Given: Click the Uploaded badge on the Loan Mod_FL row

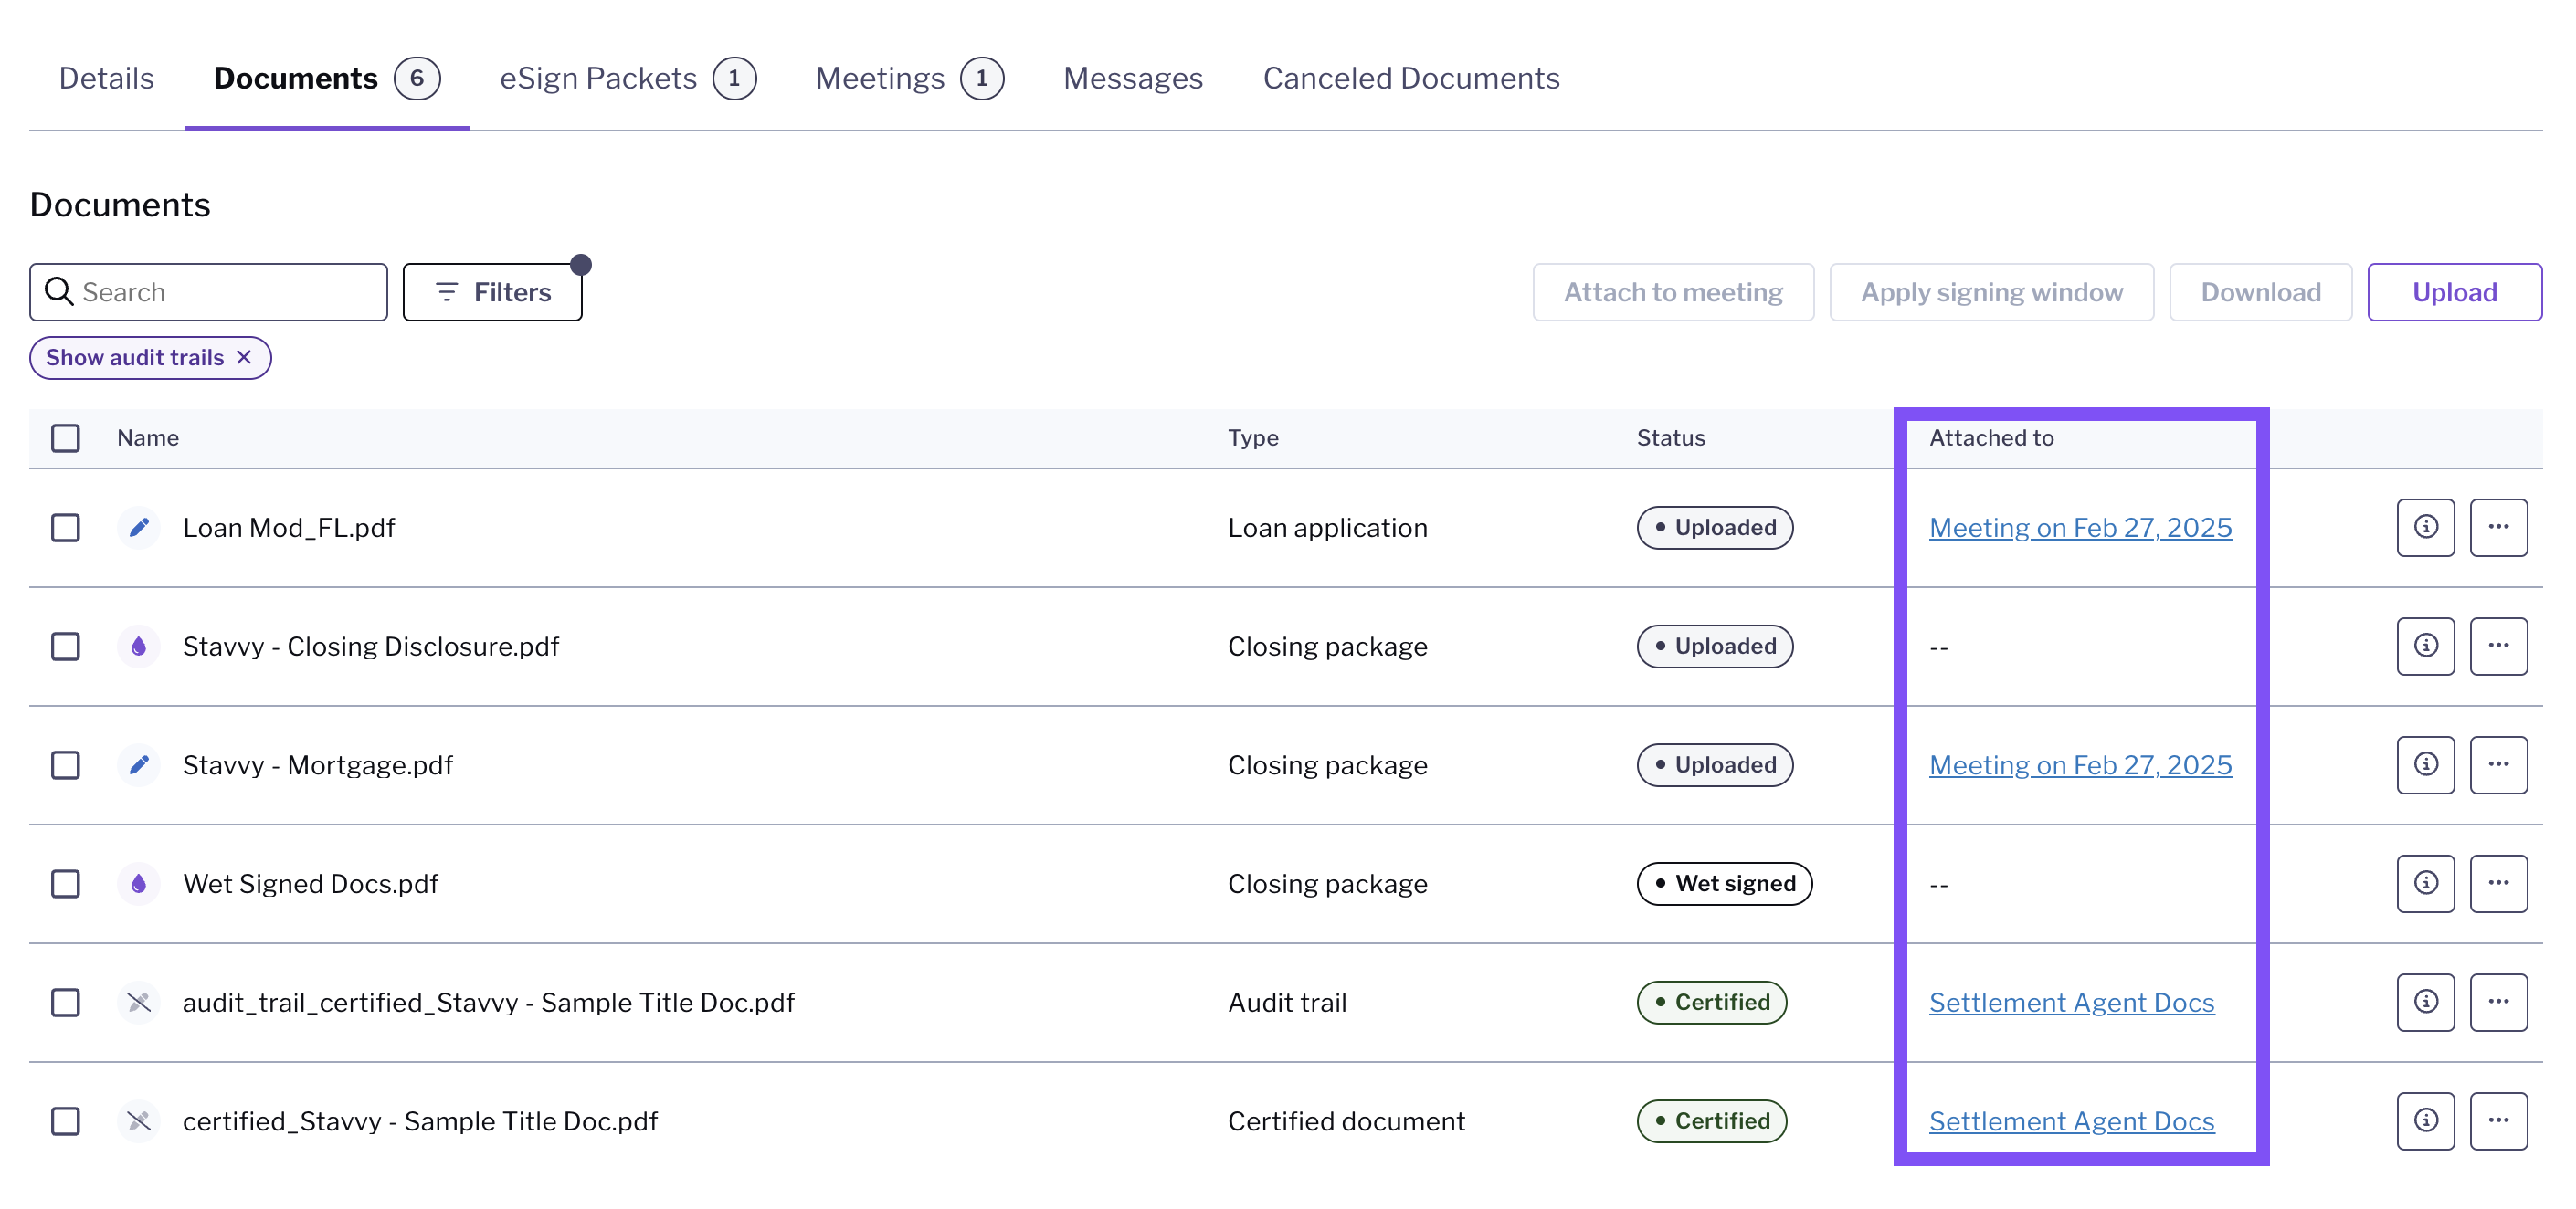Looking at the screenshot, I should pos(1714,527).
